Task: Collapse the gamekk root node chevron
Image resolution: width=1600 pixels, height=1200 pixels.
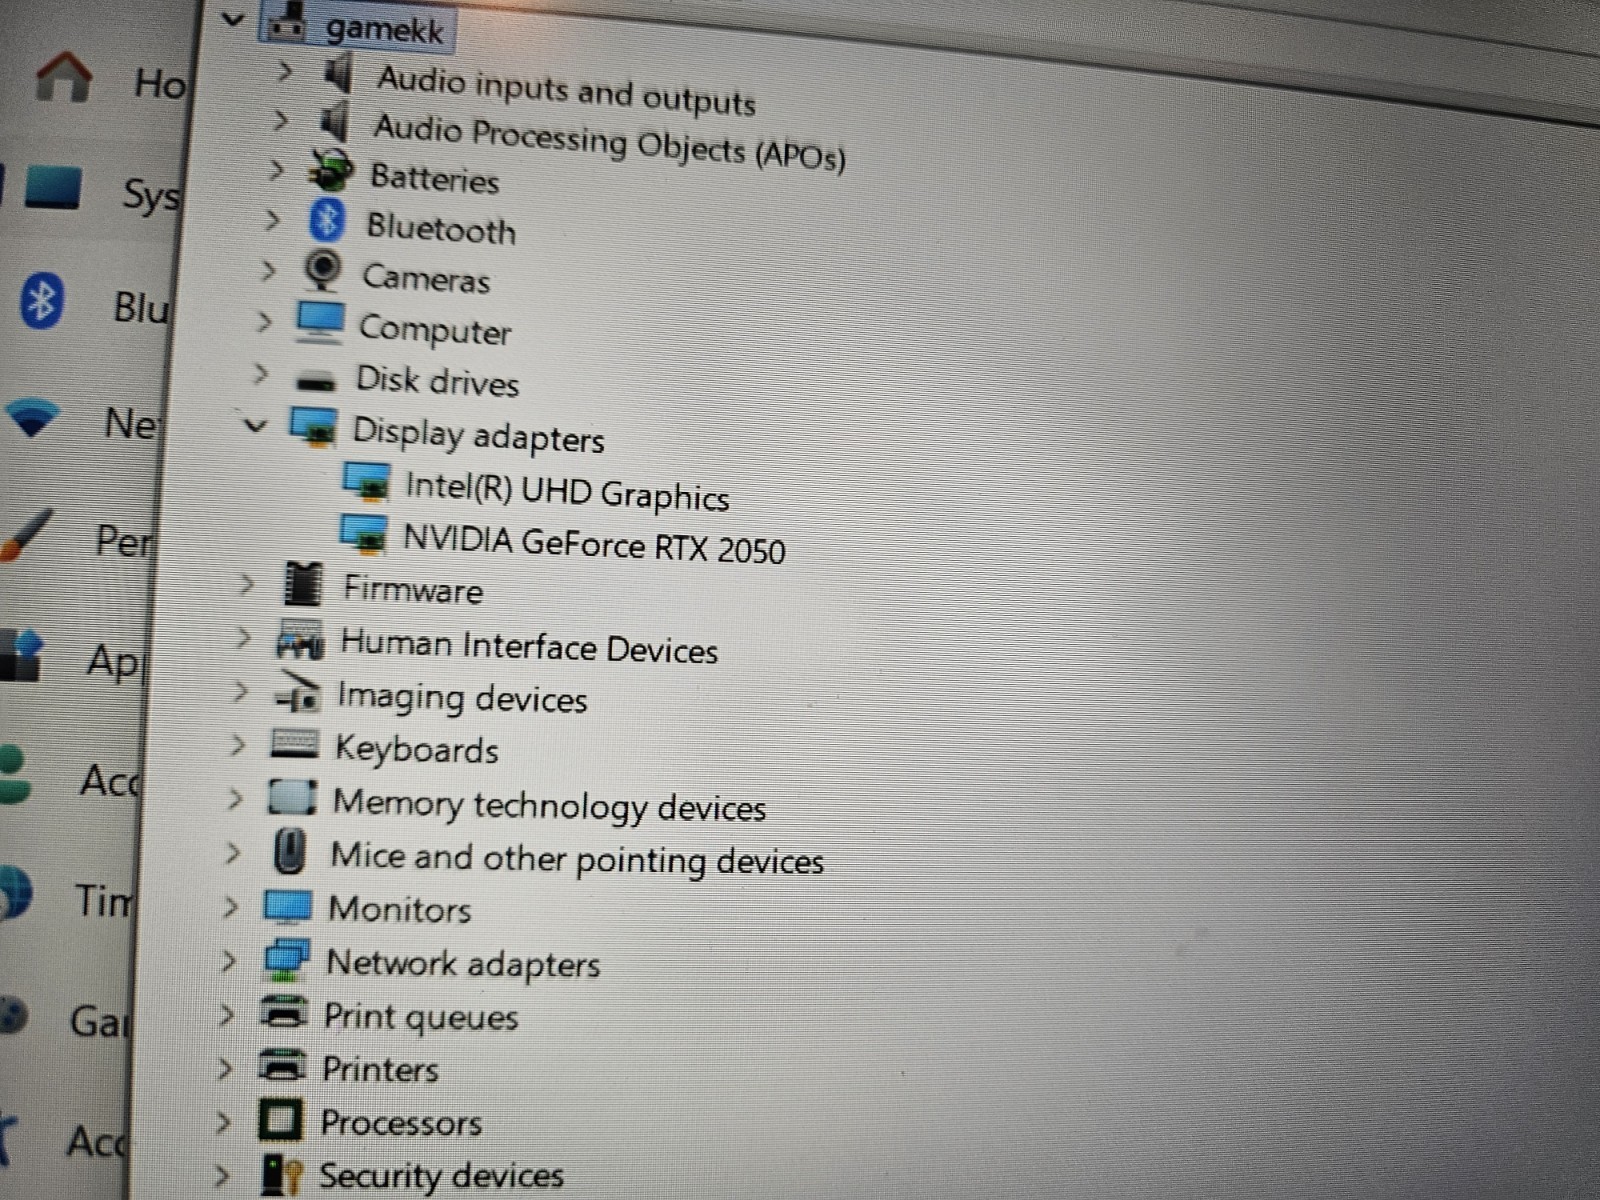Action: pyautogui.click(x=233, y=18)
